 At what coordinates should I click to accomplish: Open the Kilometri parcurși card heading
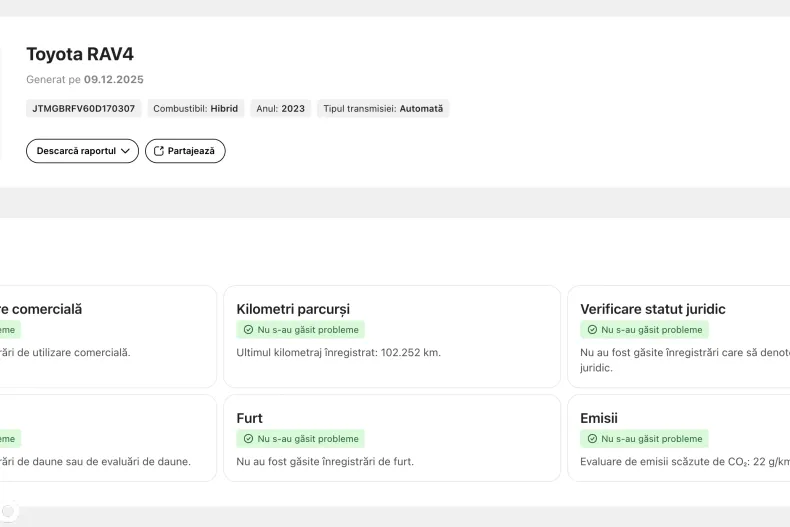tap(293, 309)
